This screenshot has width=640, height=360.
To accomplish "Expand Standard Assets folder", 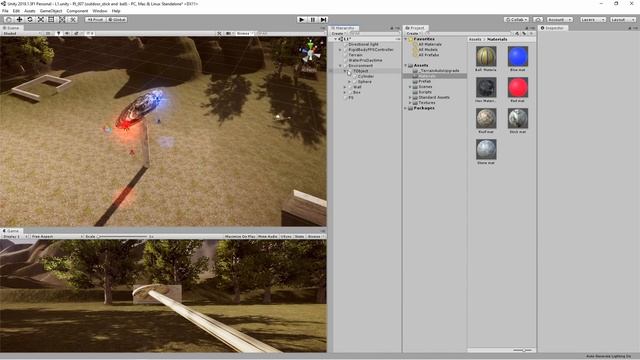I will coord(410,97).
